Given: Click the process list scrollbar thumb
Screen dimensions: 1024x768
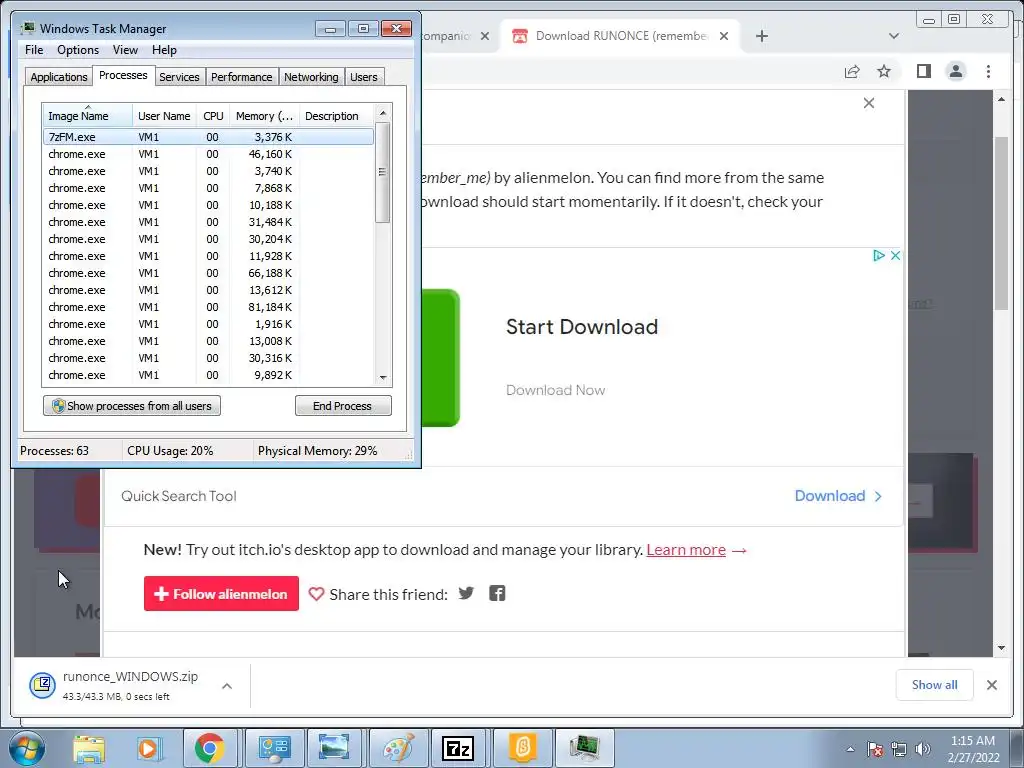Looking at the screenshot, I should [x=383, y=173].
